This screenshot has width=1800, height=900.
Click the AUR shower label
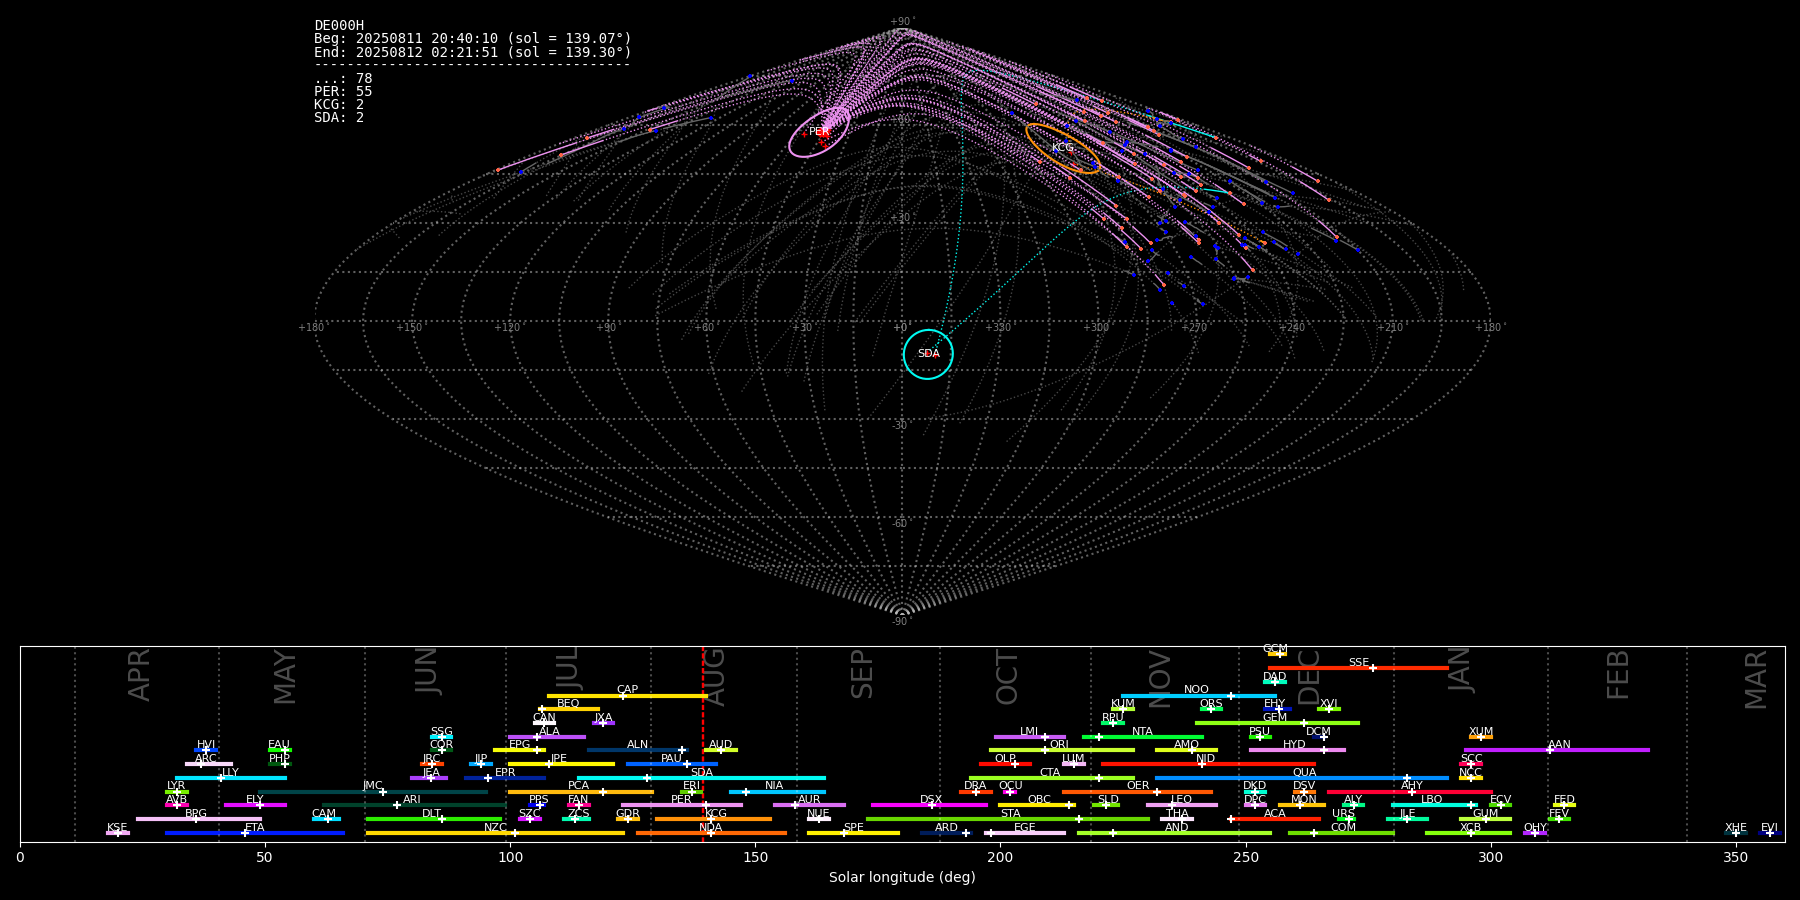809,800
